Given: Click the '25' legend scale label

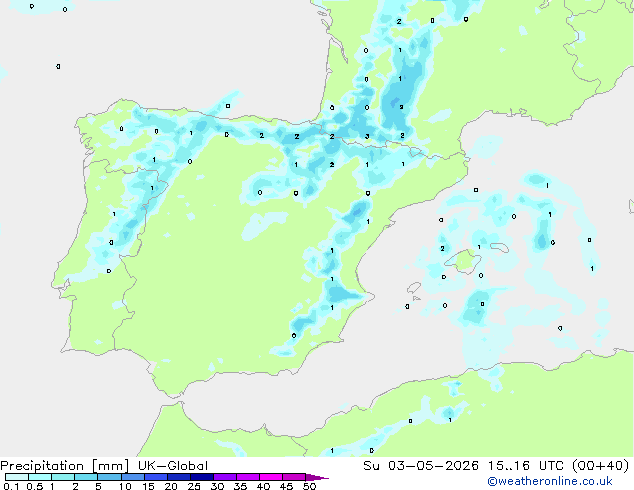Looking at the screenshot, I should (194, 486).
